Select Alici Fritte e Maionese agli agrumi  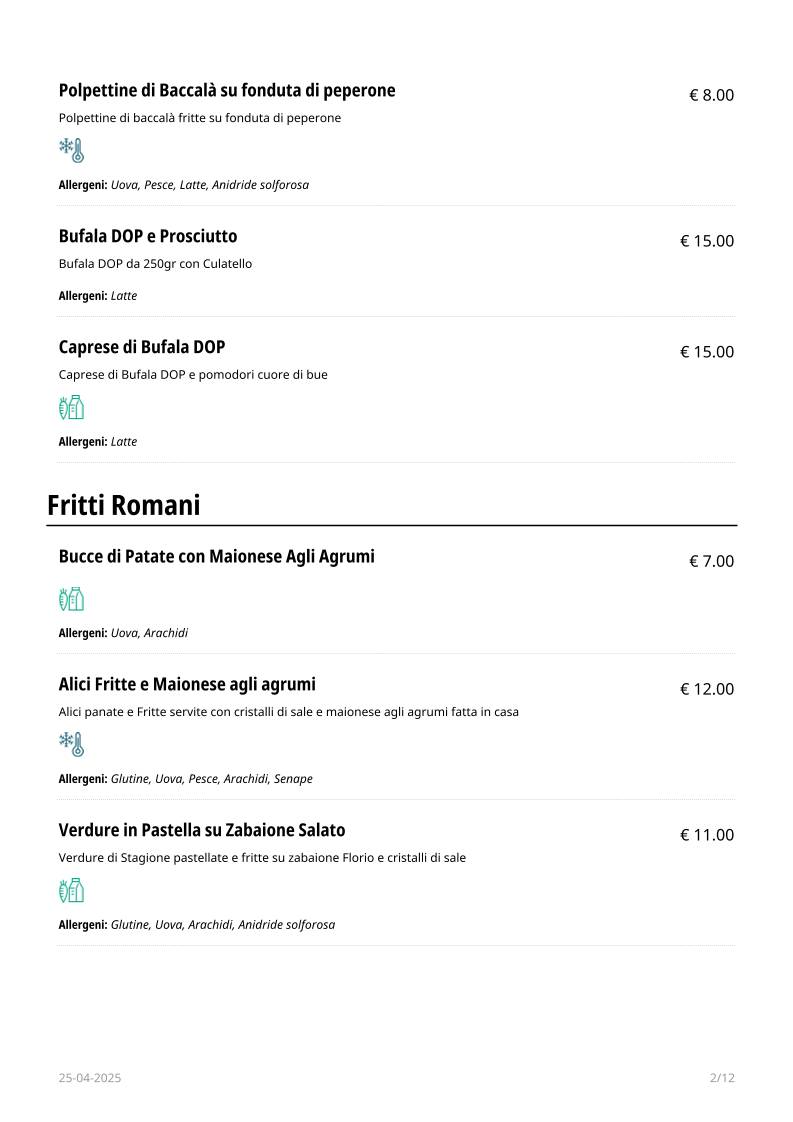(x=187, y=684)
